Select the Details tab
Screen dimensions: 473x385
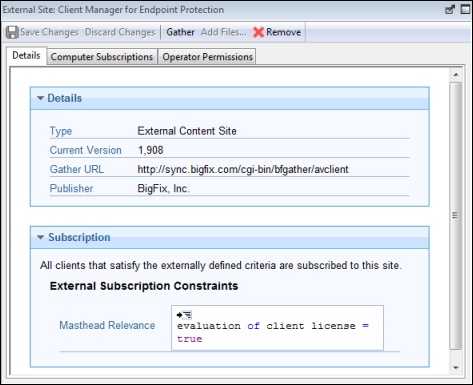click(26, 55)
